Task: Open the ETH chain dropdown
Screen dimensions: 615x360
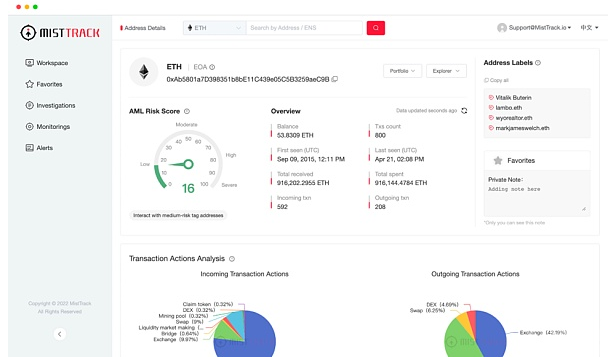Action: tap(215, 28)
